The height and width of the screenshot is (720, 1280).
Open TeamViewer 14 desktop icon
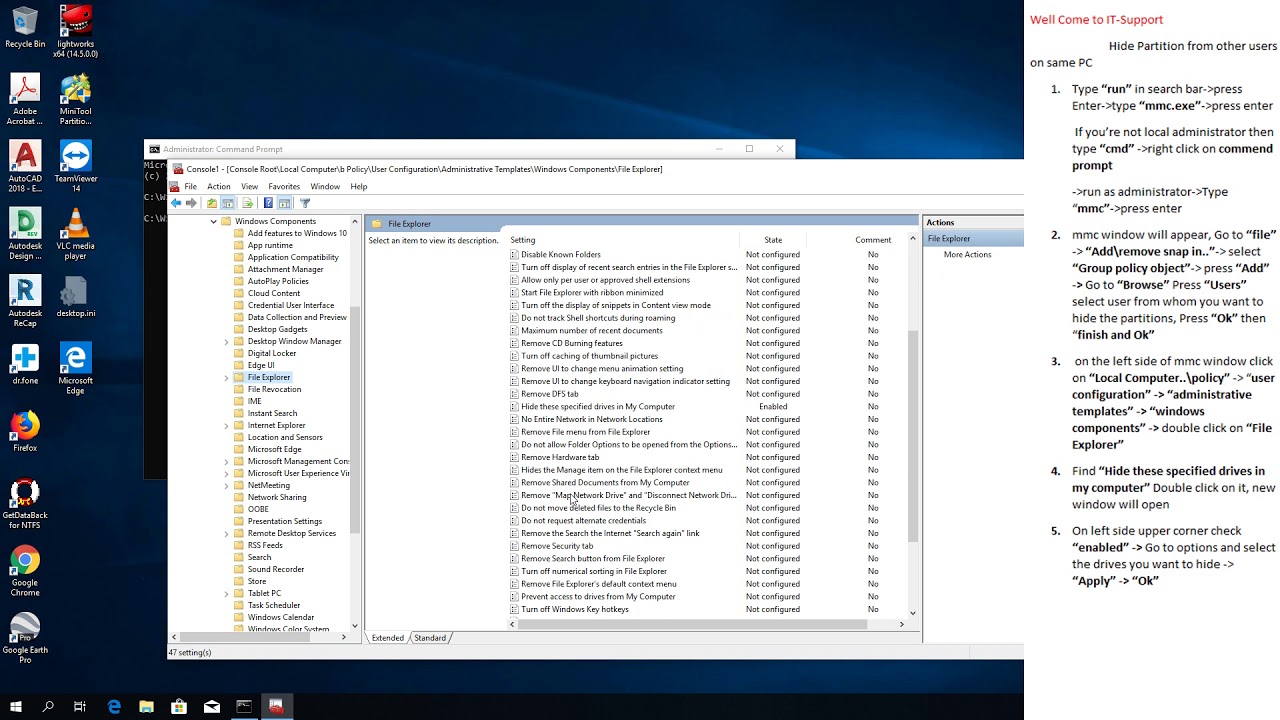click(76, 166)
